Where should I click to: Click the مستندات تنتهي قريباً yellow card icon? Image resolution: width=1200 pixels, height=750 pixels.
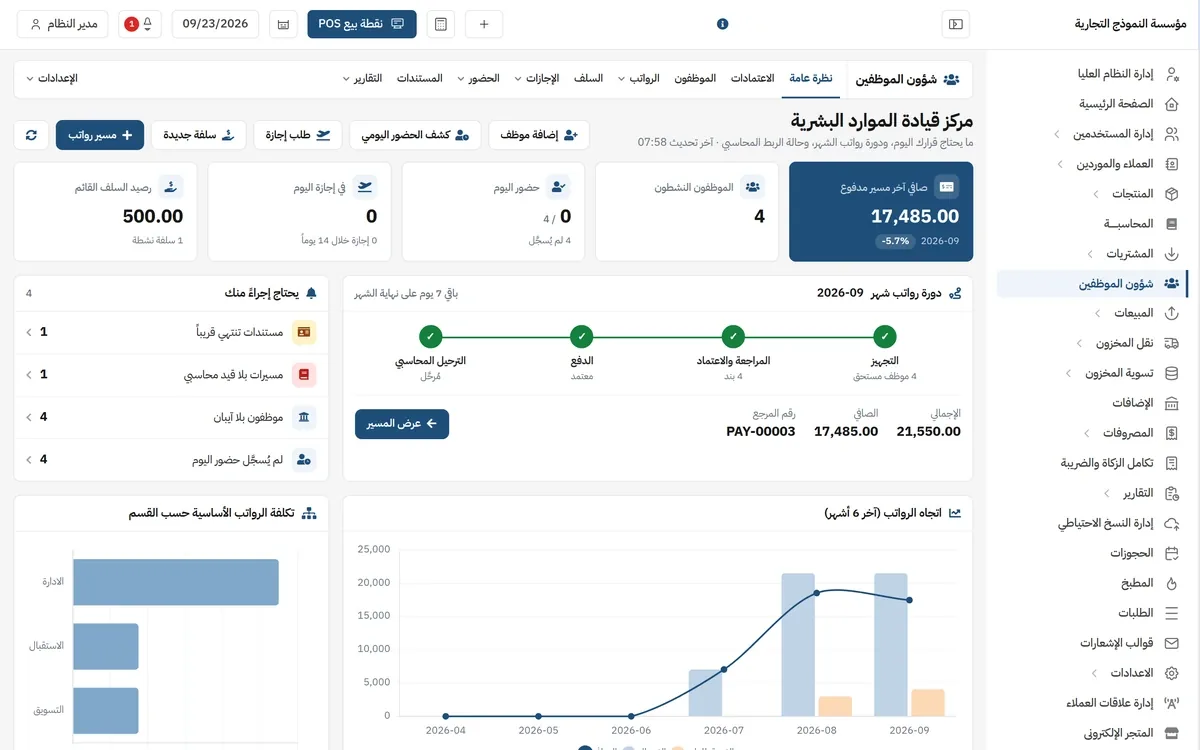(304, 332)
